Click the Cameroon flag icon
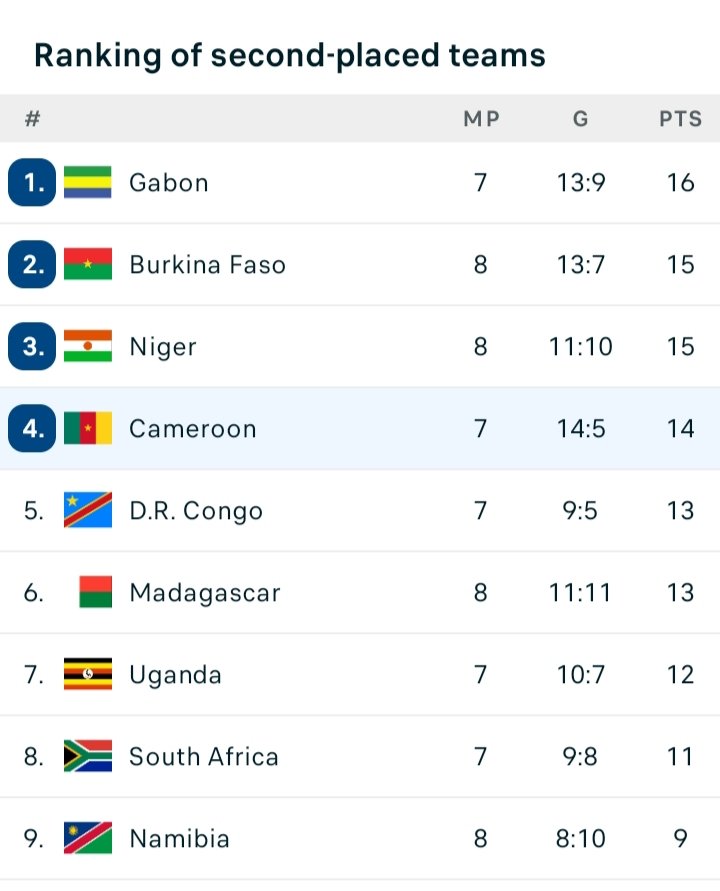Viewport: 720px width, 891px height. (88, 429)
